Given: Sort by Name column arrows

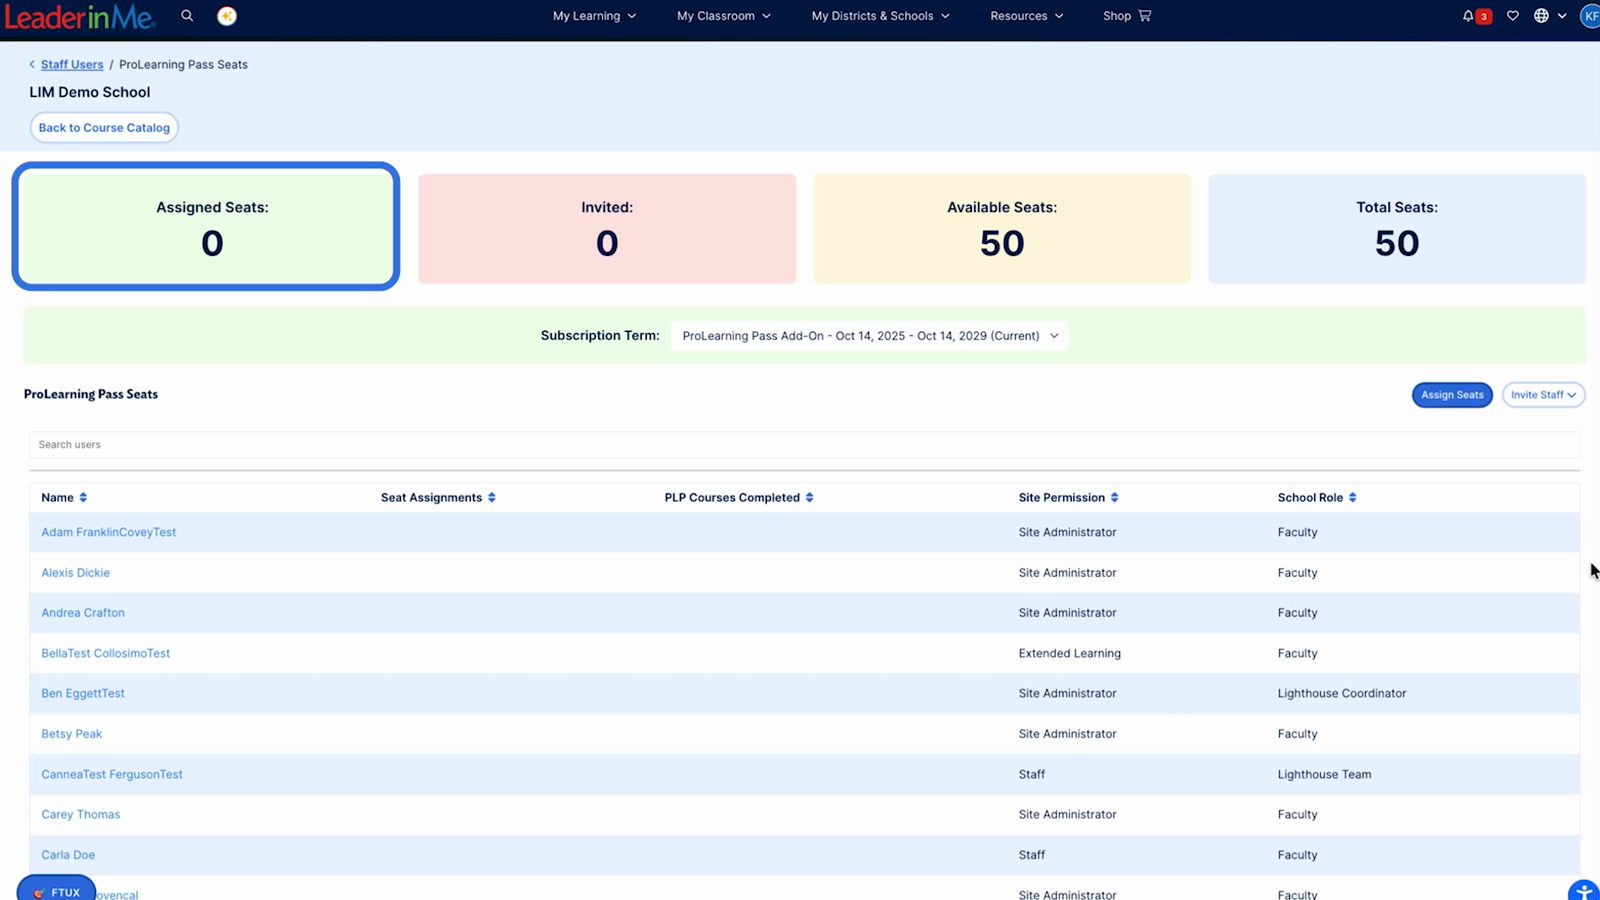Looking at the screenshot, I should tap(83, 497).
